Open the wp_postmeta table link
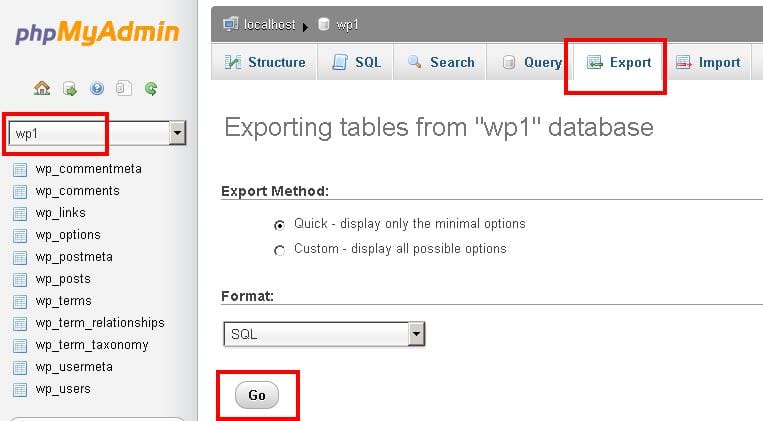The width and height of the screenshot is (763, 421). pos(74,257)
